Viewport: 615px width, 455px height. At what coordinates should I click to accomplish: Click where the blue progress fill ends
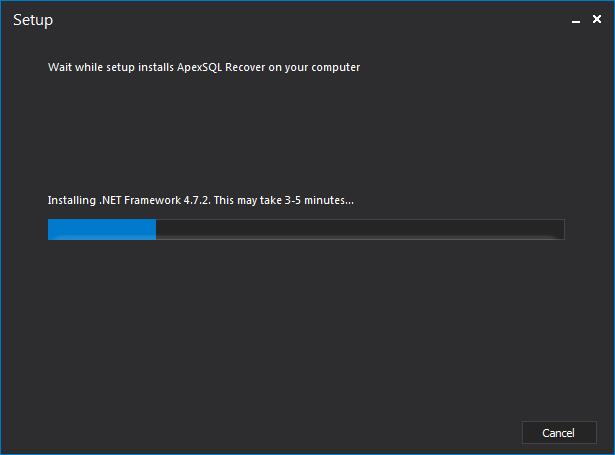[x=155, y=230]
